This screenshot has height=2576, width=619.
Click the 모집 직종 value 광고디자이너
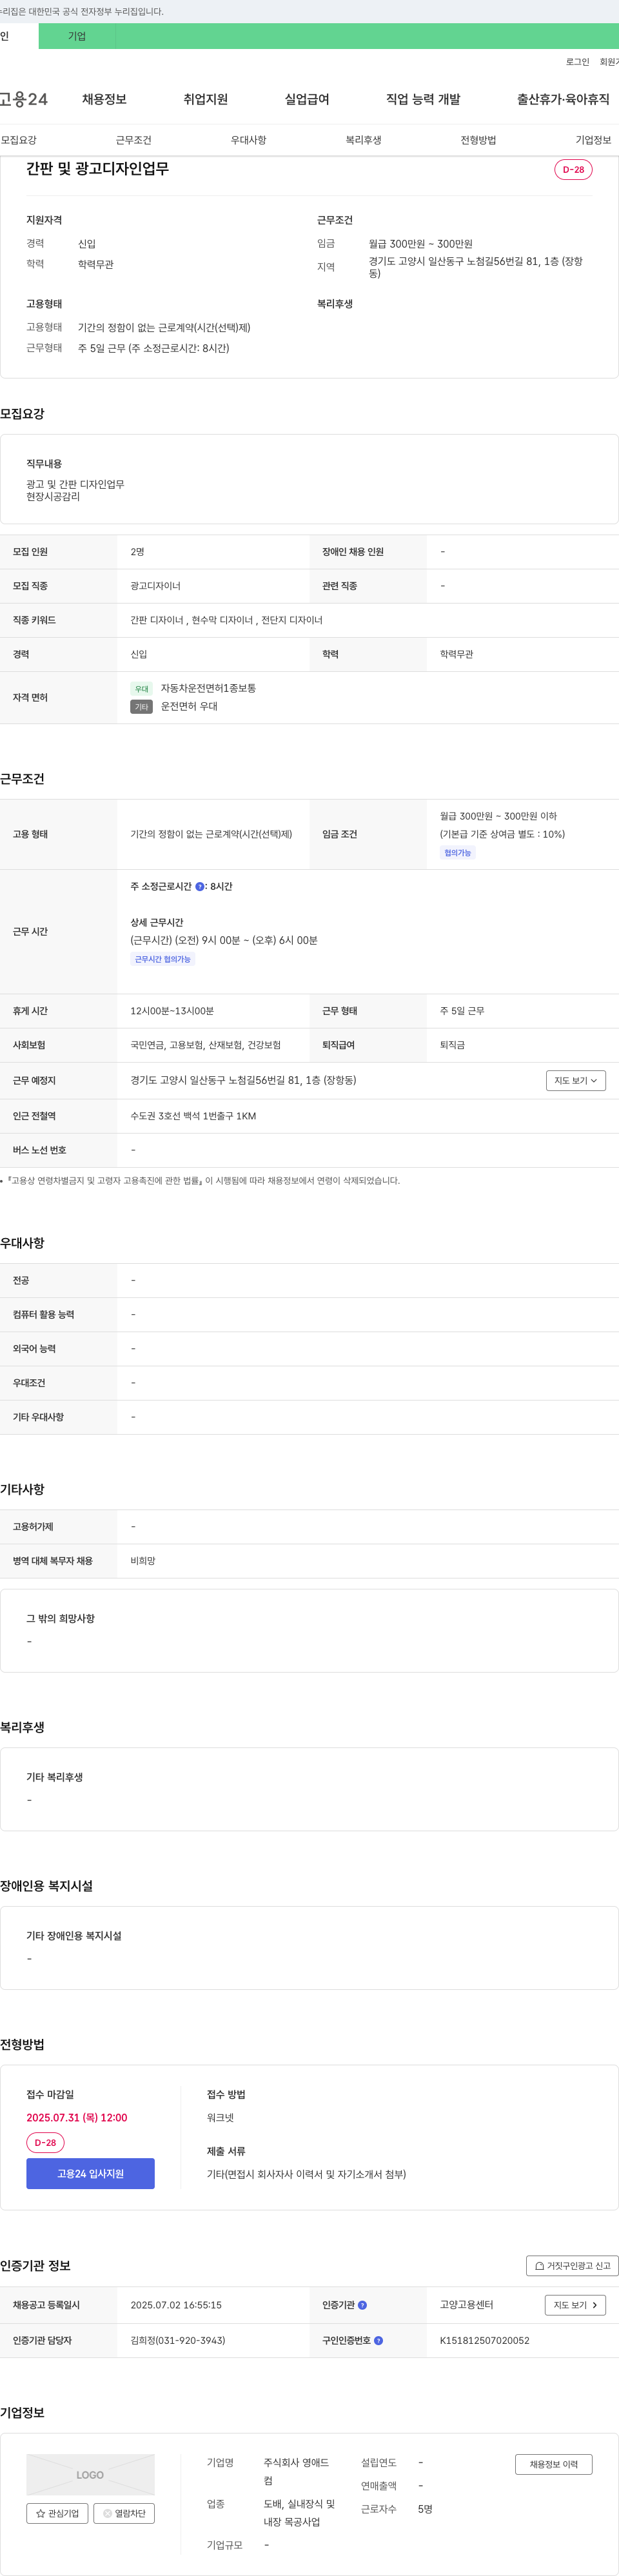pyautogui.click(x=155, y=586)
